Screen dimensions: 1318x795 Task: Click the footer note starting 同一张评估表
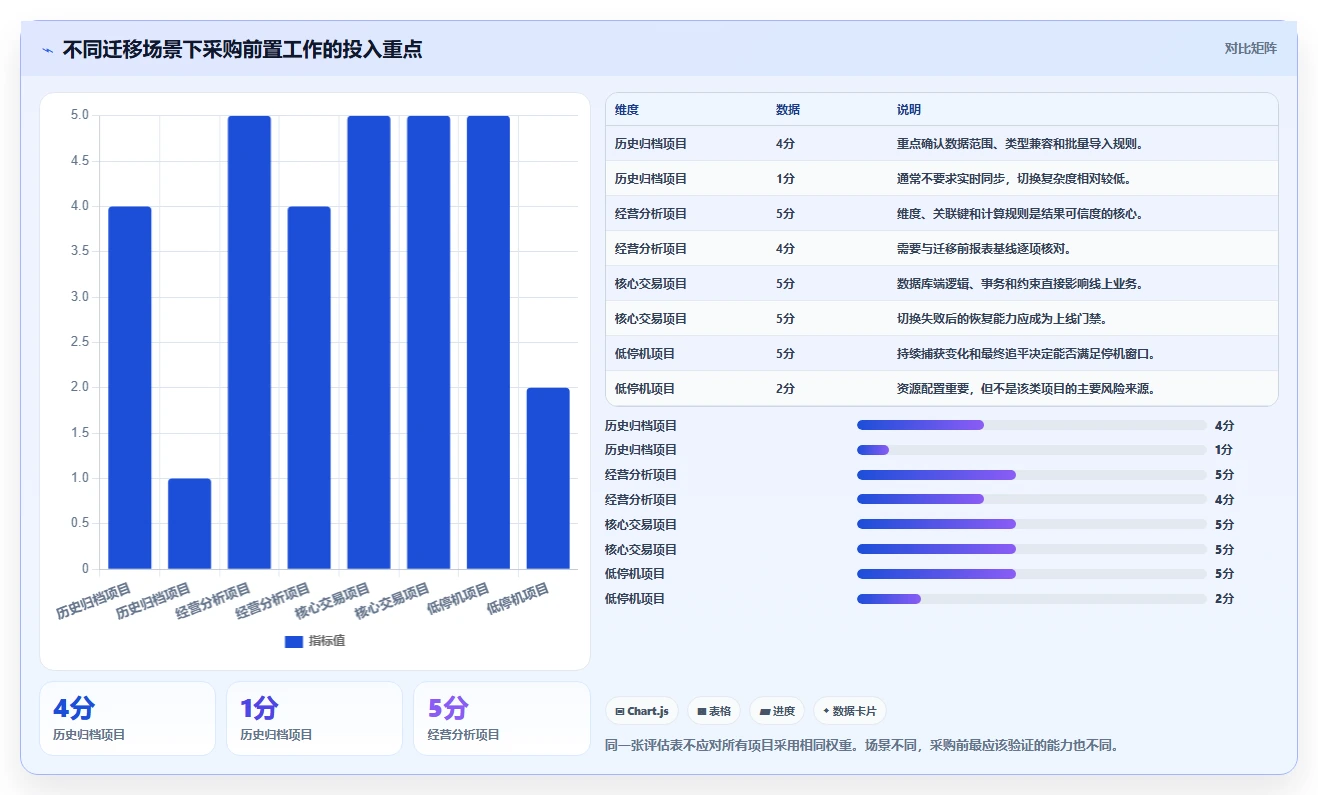pos(861,745)
